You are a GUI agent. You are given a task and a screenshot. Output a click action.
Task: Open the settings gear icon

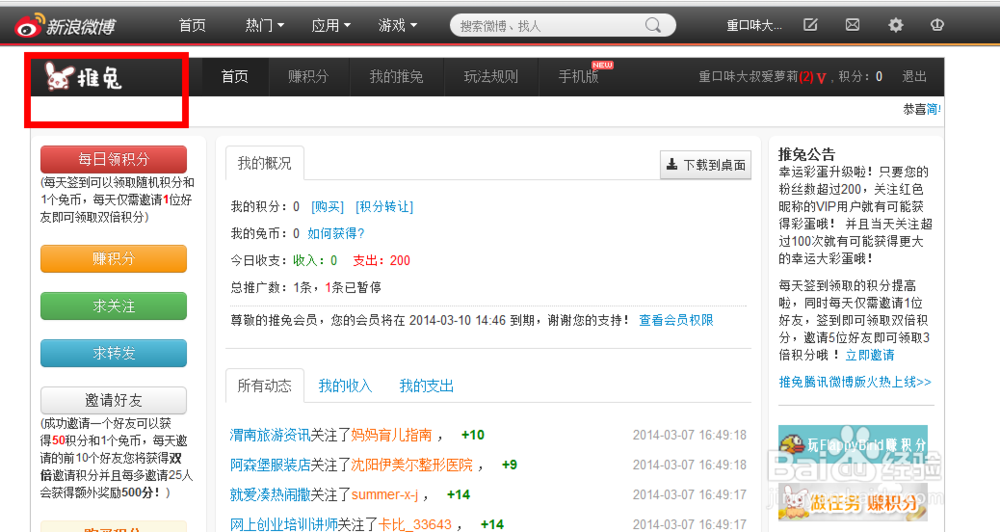pyautogui.click(x=895, y=25)
